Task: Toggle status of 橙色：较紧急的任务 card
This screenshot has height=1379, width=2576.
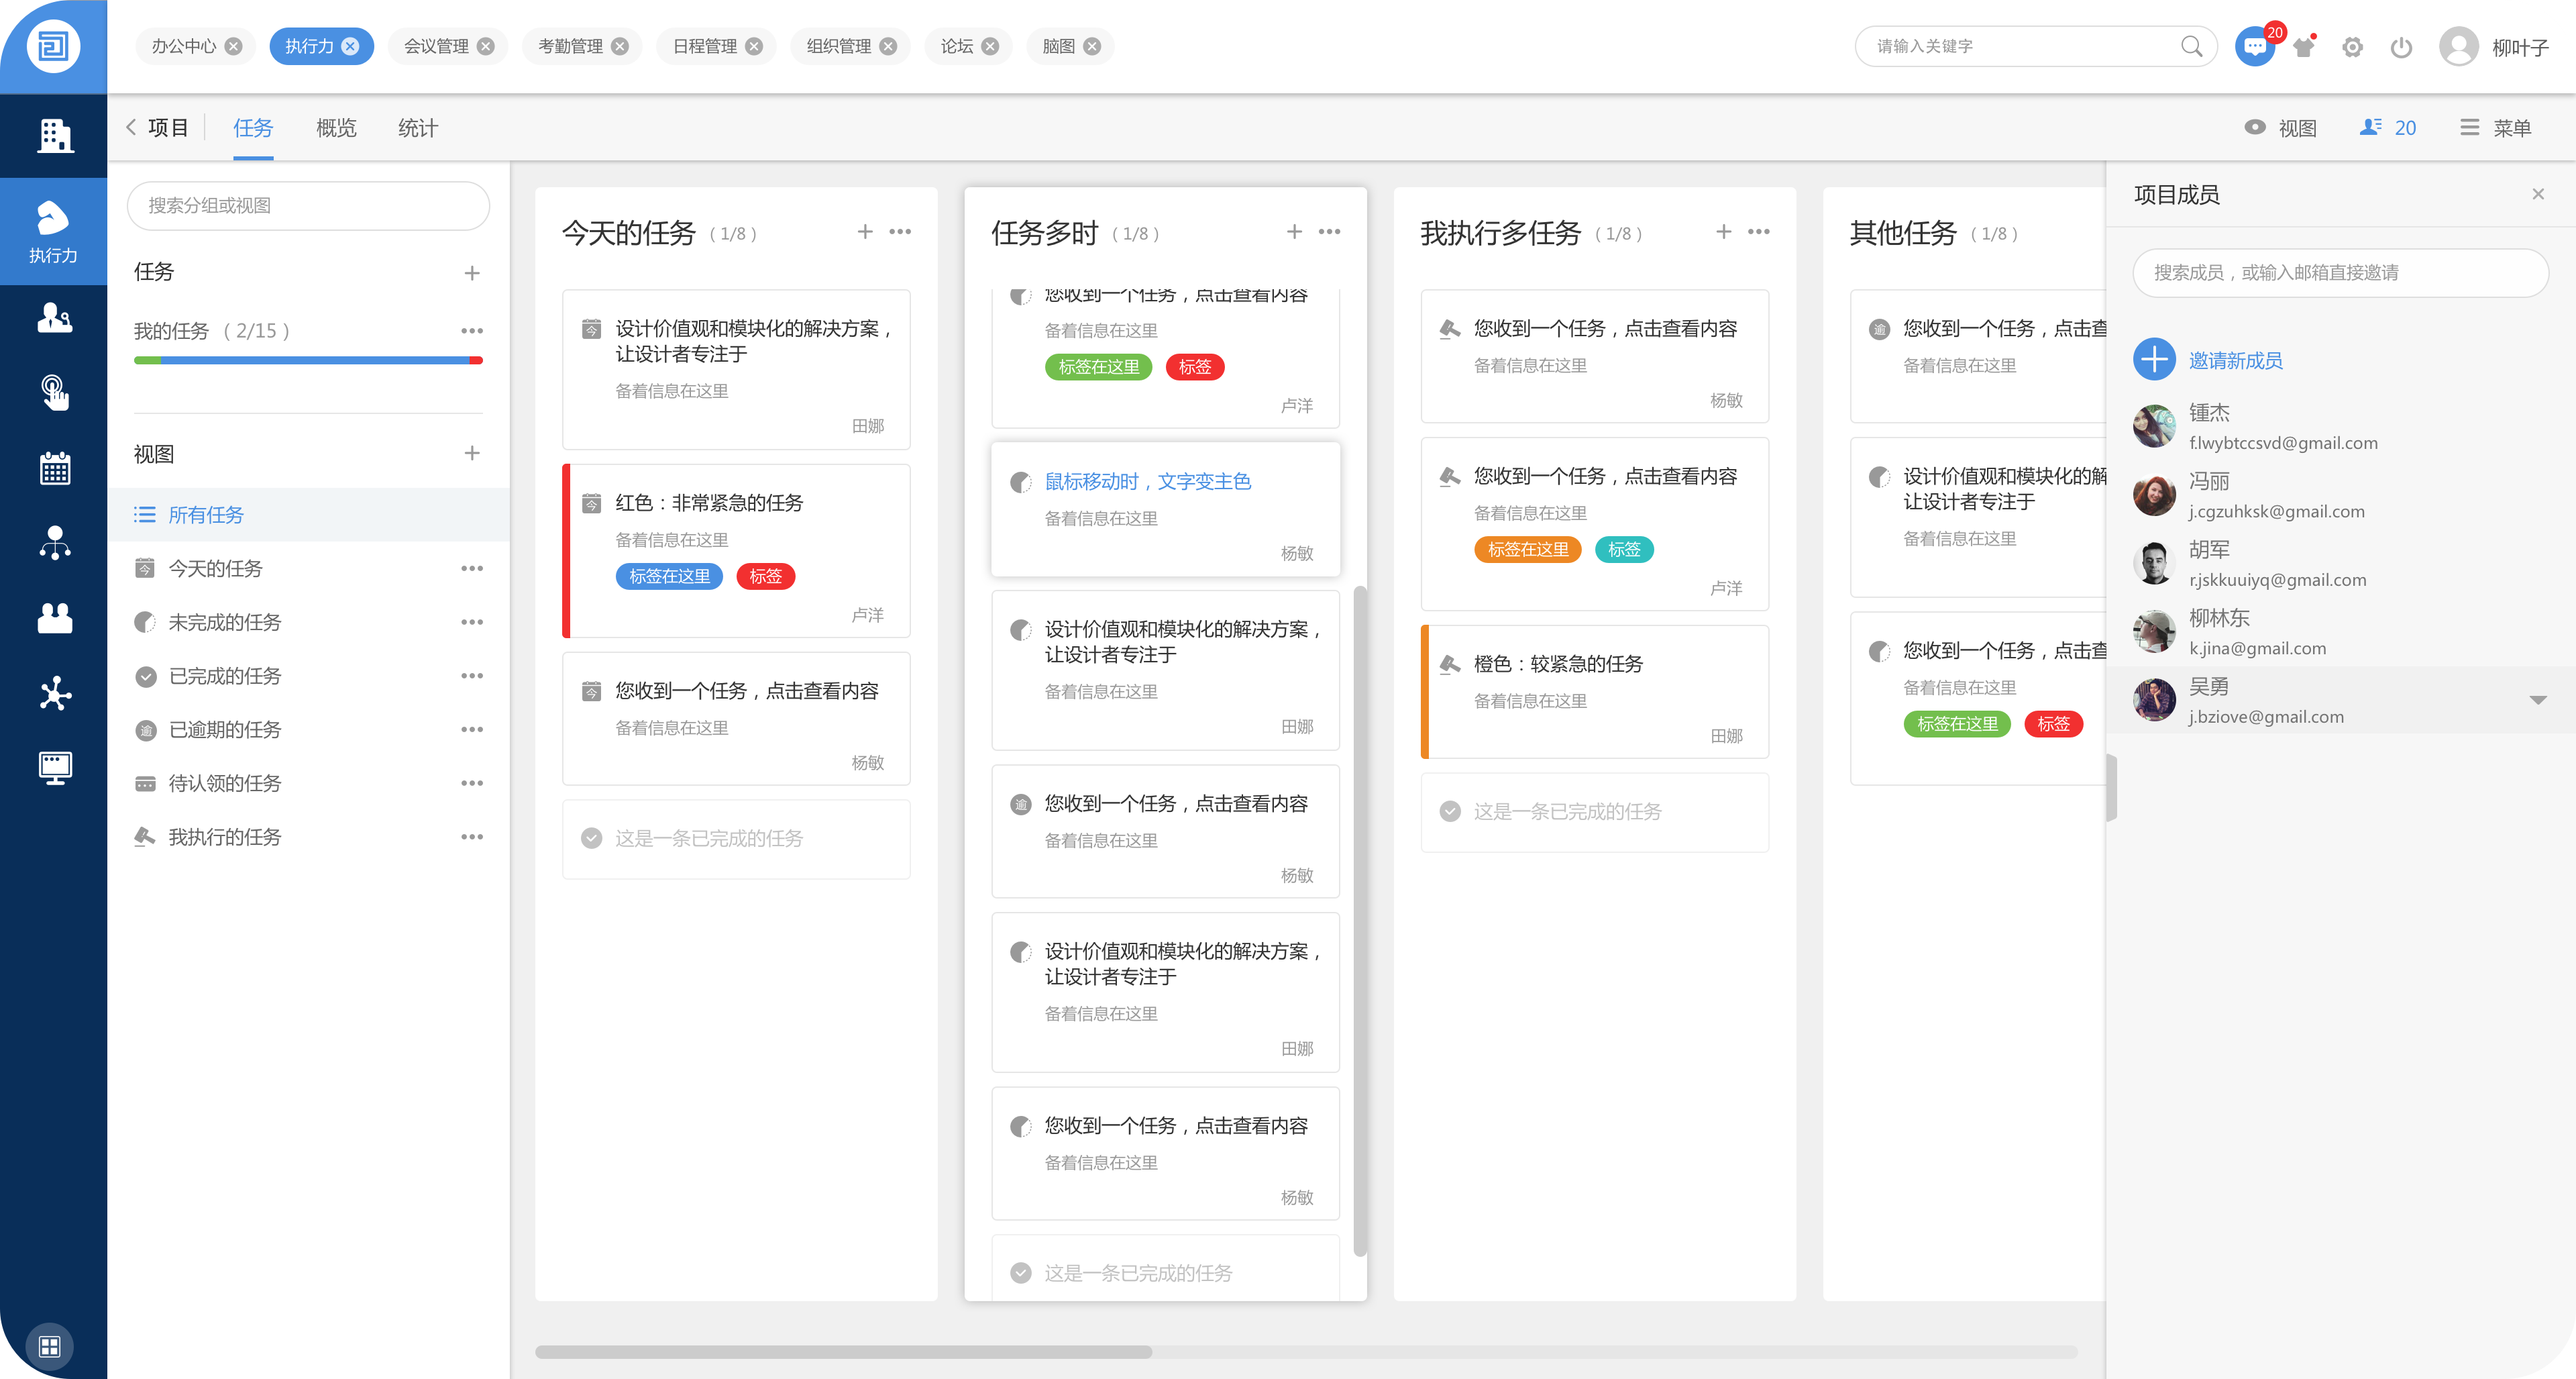Action: tap(1450, 664)
